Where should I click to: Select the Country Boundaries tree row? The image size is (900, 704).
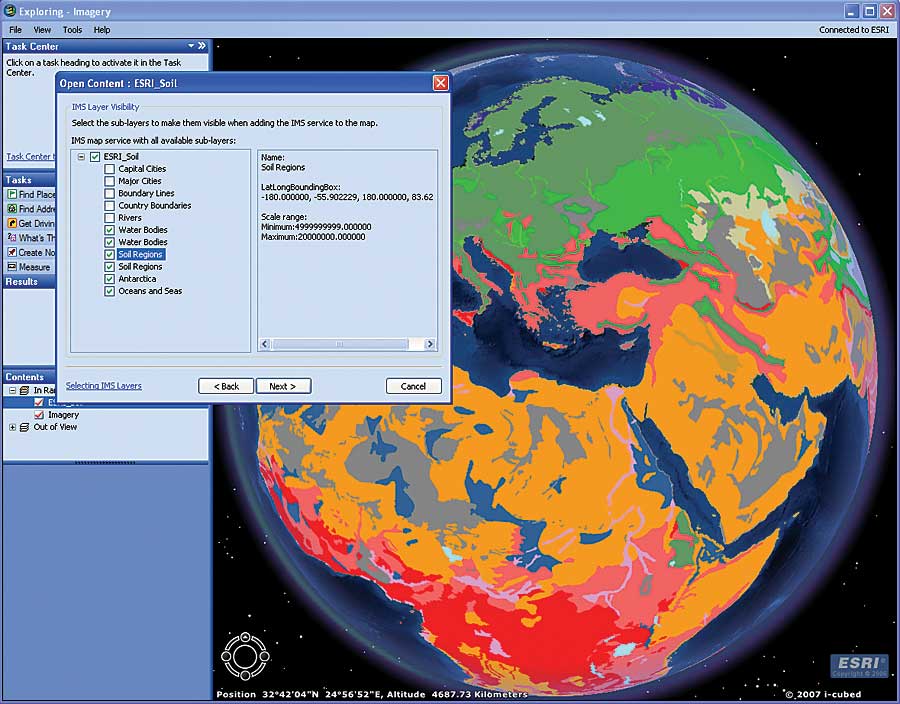(155, 205)
